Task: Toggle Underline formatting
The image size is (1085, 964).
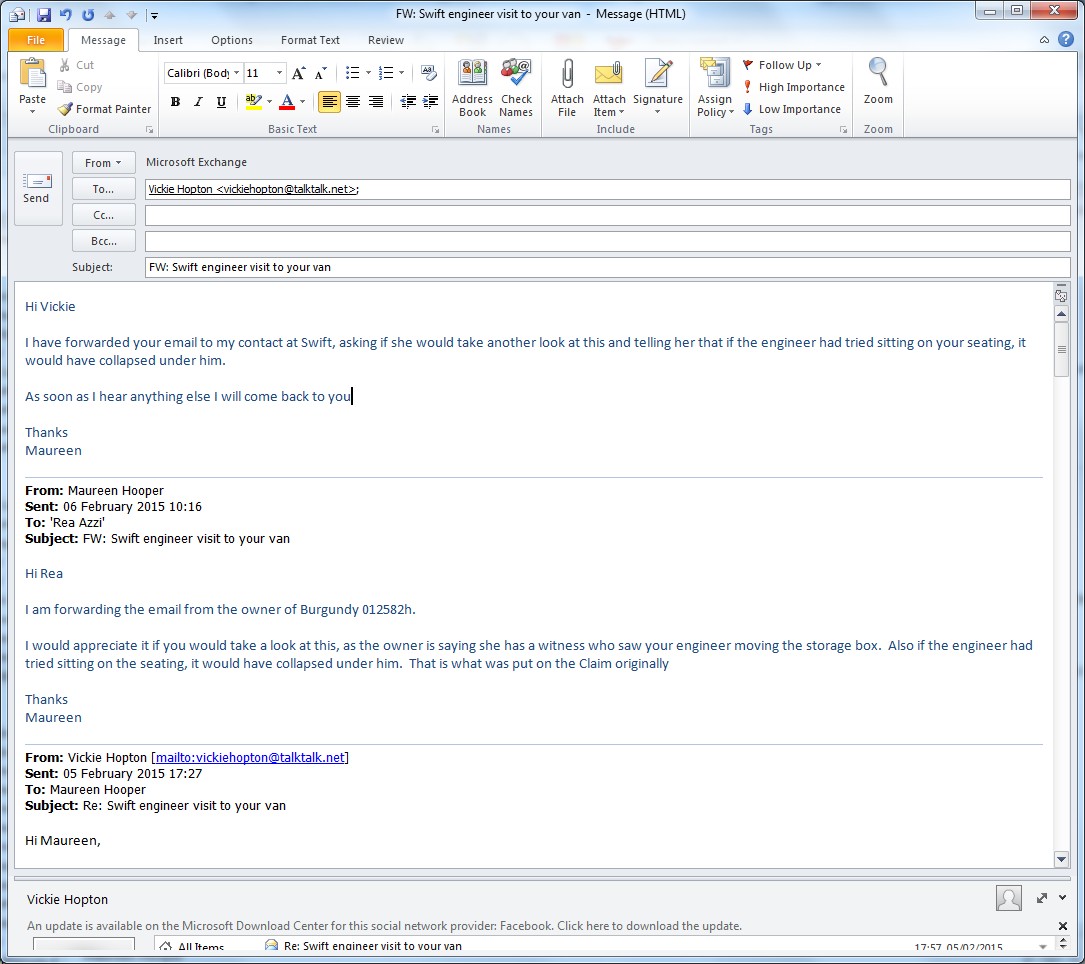Action: coord(221,102)
